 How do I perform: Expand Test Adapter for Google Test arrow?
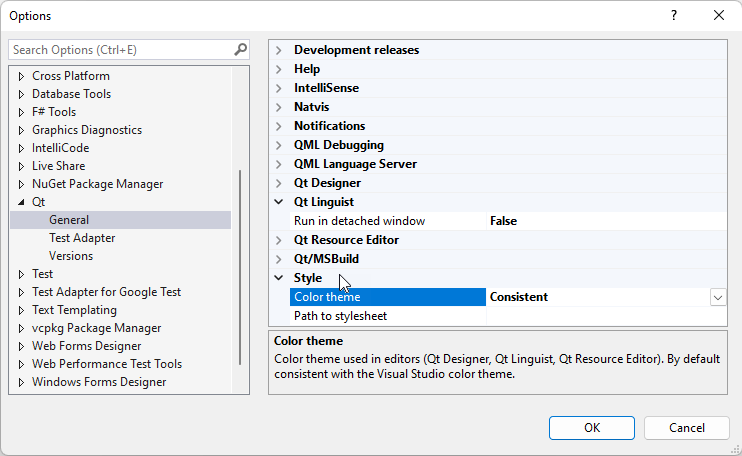coord(21,292)
